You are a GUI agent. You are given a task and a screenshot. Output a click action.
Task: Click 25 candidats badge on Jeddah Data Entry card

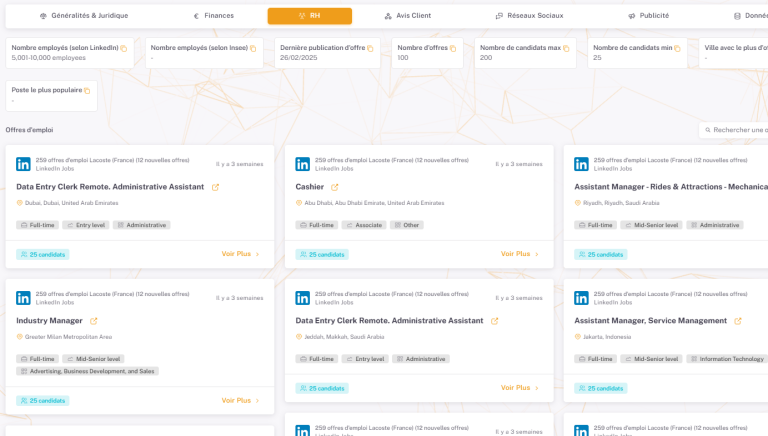[322, 388]
